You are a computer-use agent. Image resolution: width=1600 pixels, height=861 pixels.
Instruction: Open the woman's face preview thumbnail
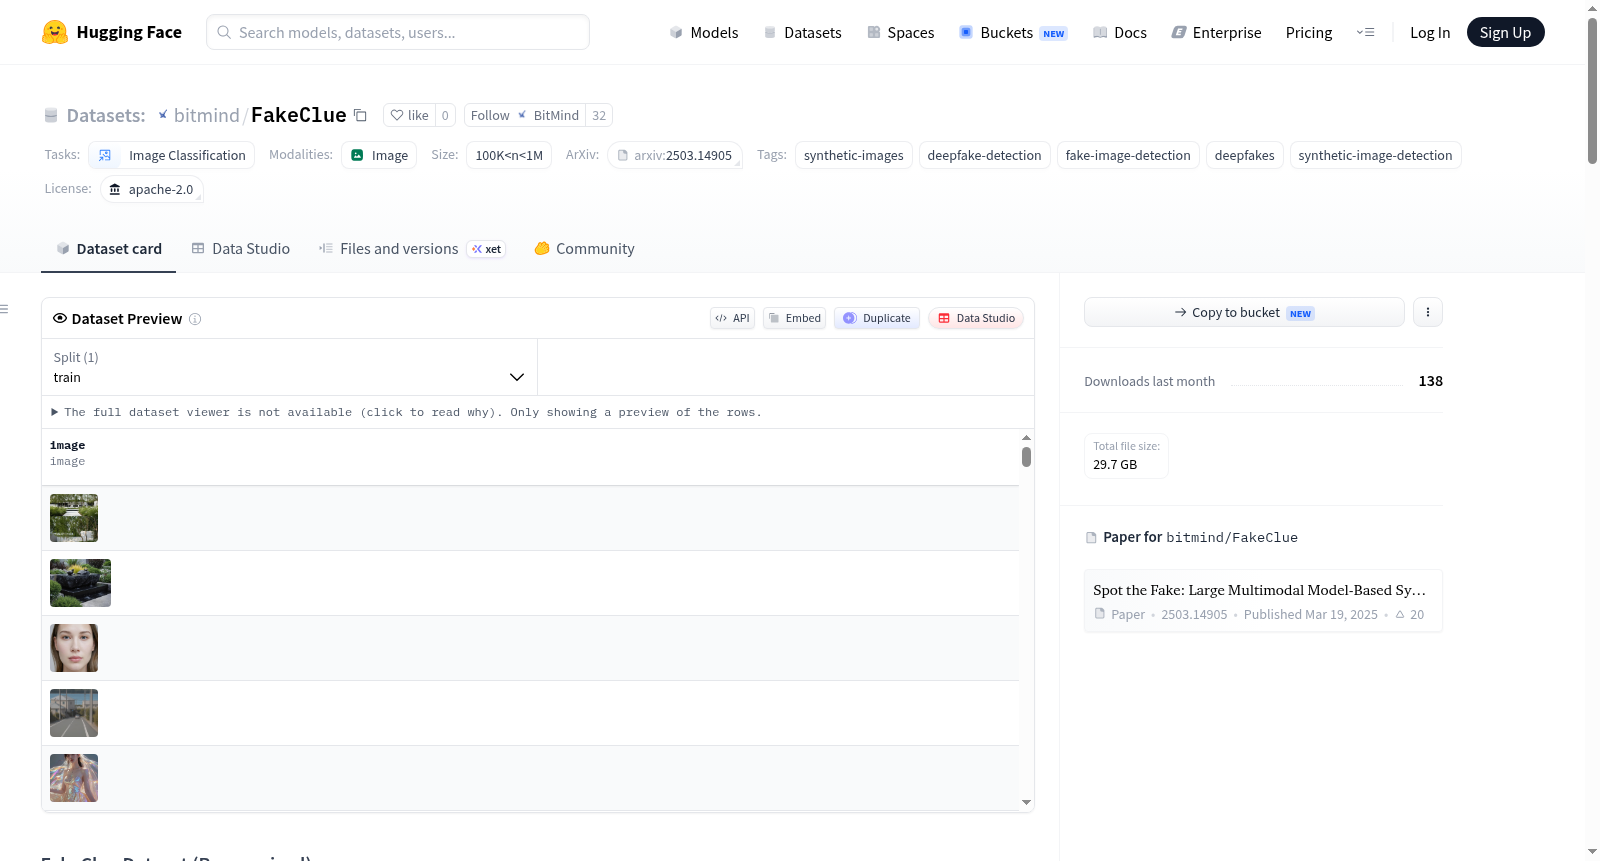(x=74, y=648)
